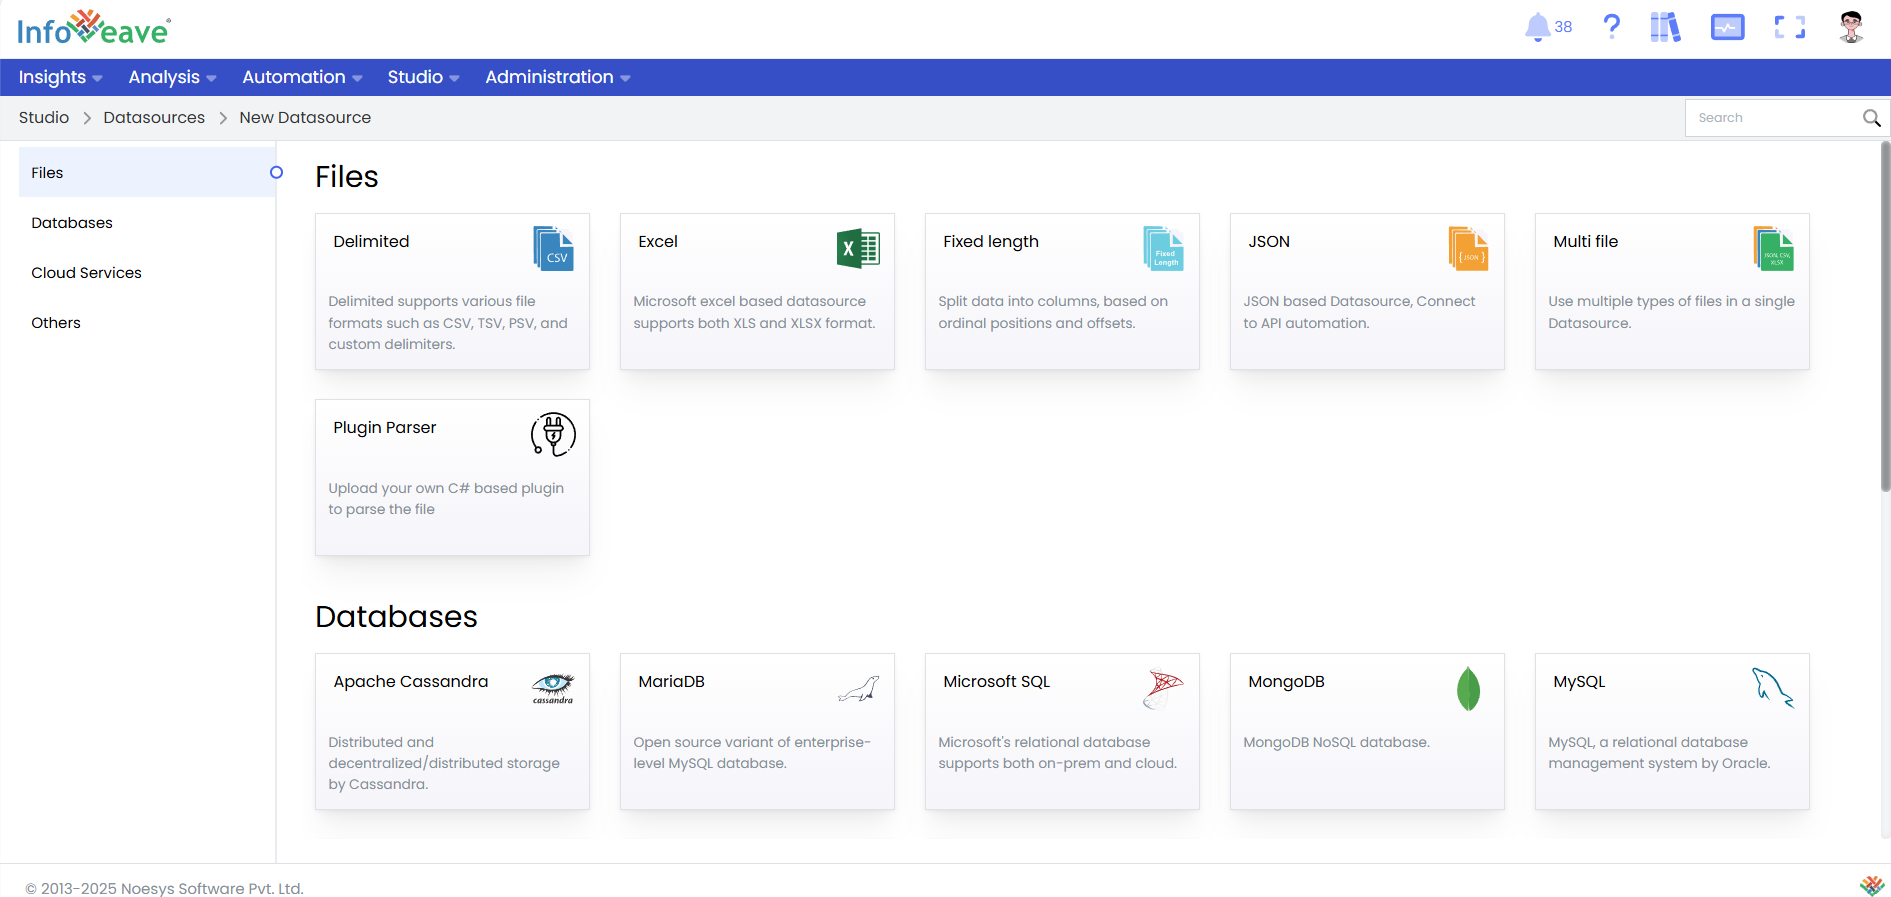
Task: Select the Excel spreadsheet icon
Action: pos(858,248)
